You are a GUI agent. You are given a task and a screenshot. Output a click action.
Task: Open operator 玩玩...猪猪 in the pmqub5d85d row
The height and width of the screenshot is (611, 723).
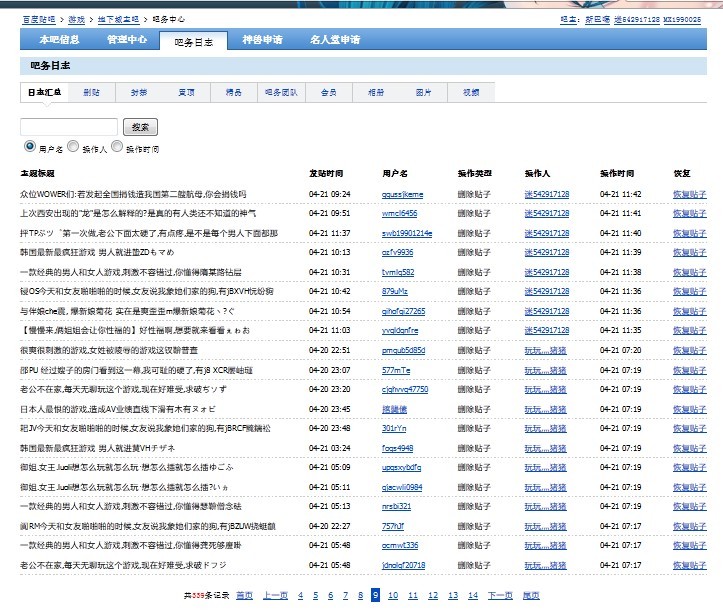click(x=545, y=350)
